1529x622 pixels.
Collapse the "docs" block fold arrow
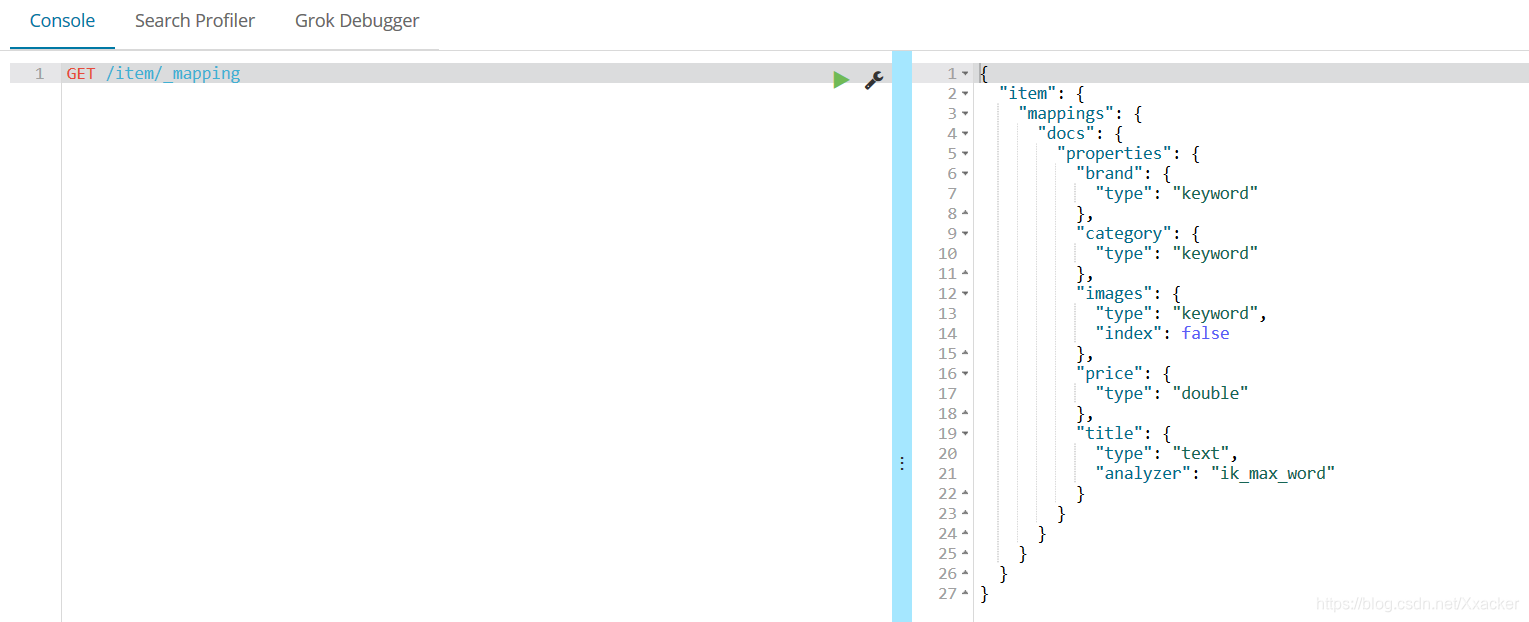965,134
